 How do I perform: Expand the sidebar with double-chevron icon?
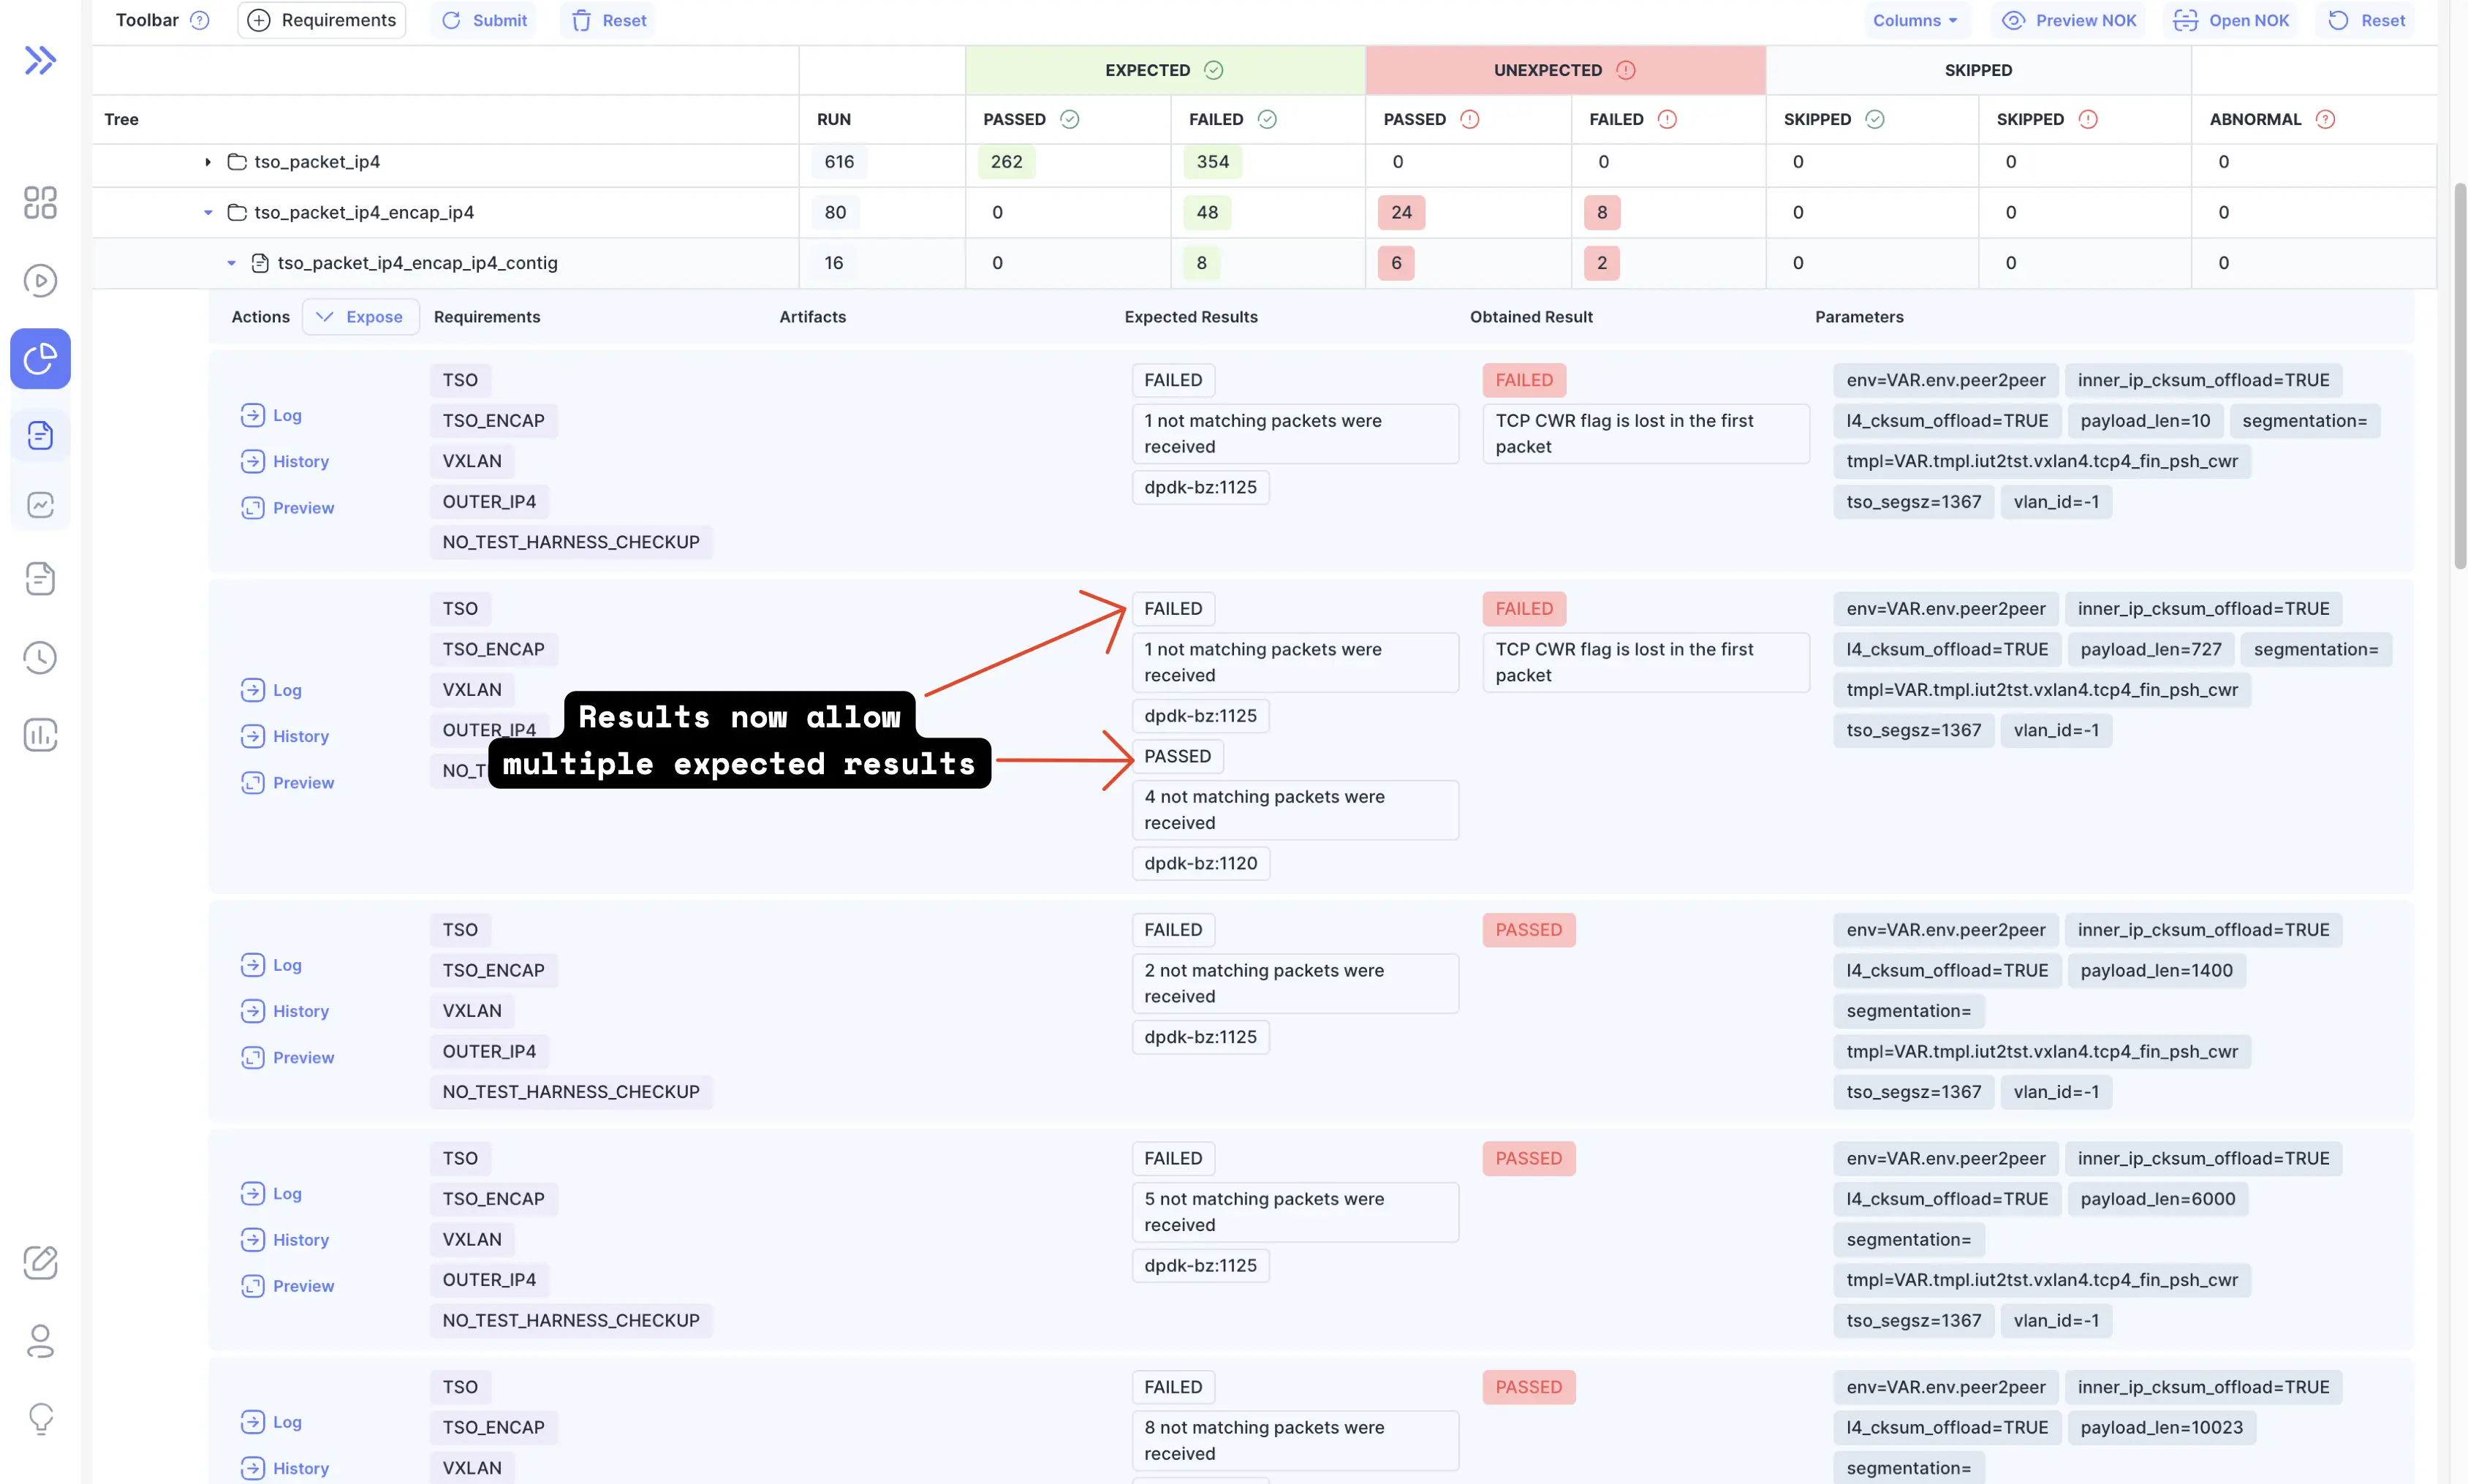click(40, 60)
